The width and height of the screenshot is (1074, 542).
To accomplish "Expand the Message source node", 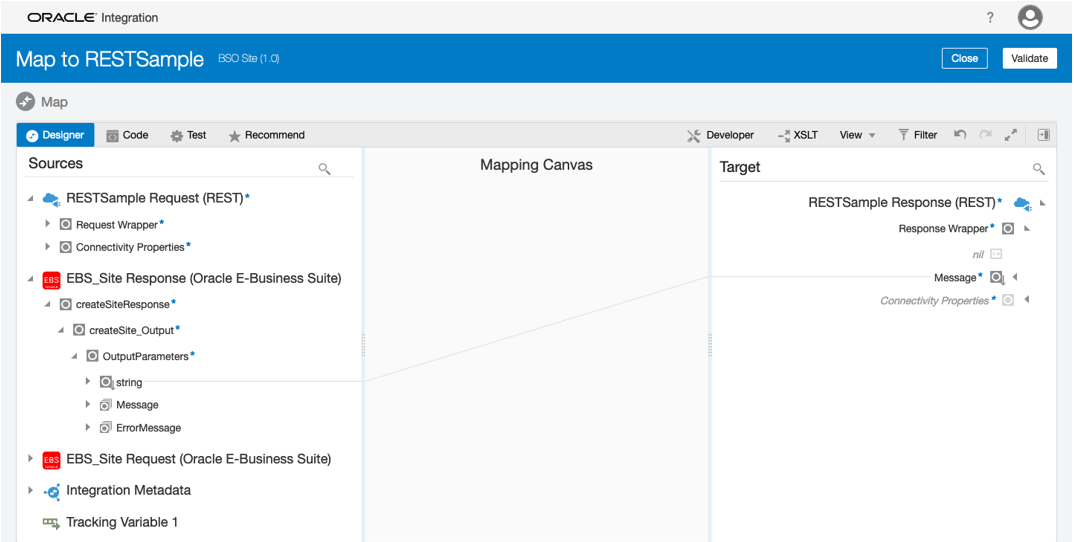I will (88, 404).
